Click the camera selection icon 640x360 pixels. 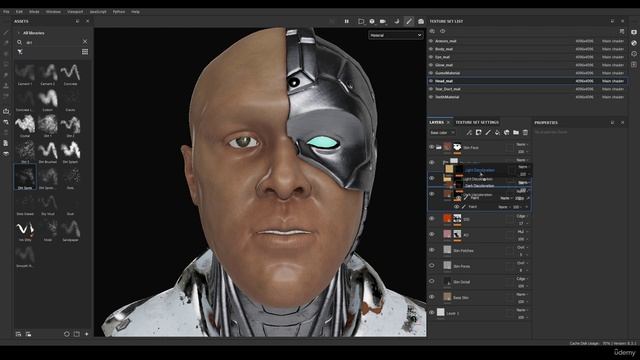[383, 21]
